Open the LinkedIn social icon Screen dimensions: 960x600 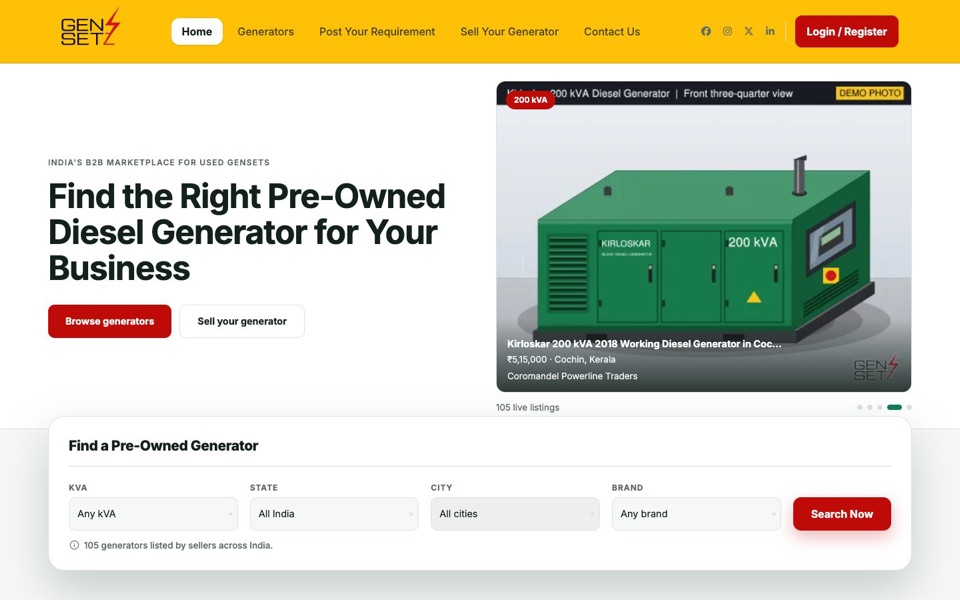pos(770,31)
